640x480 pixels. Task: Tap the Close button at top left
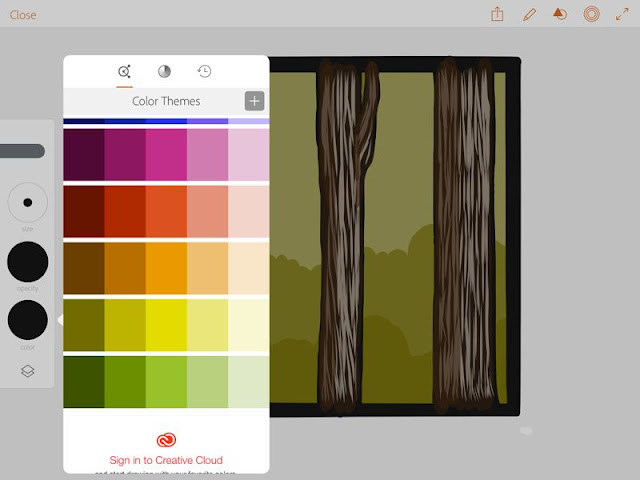(x=23, y=15)
